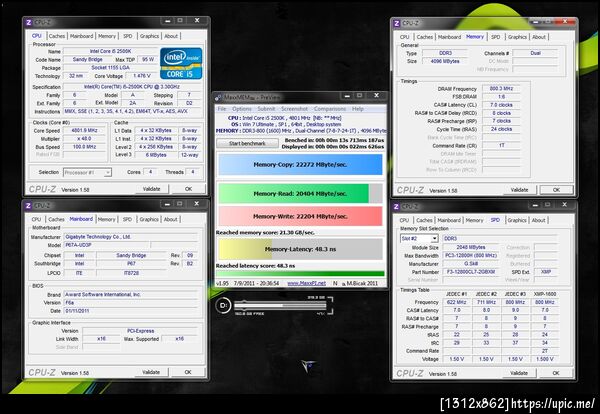Click the Intel Core i5 2500K name field
This screenshot has height=414, width=600.
coord(111,51)
